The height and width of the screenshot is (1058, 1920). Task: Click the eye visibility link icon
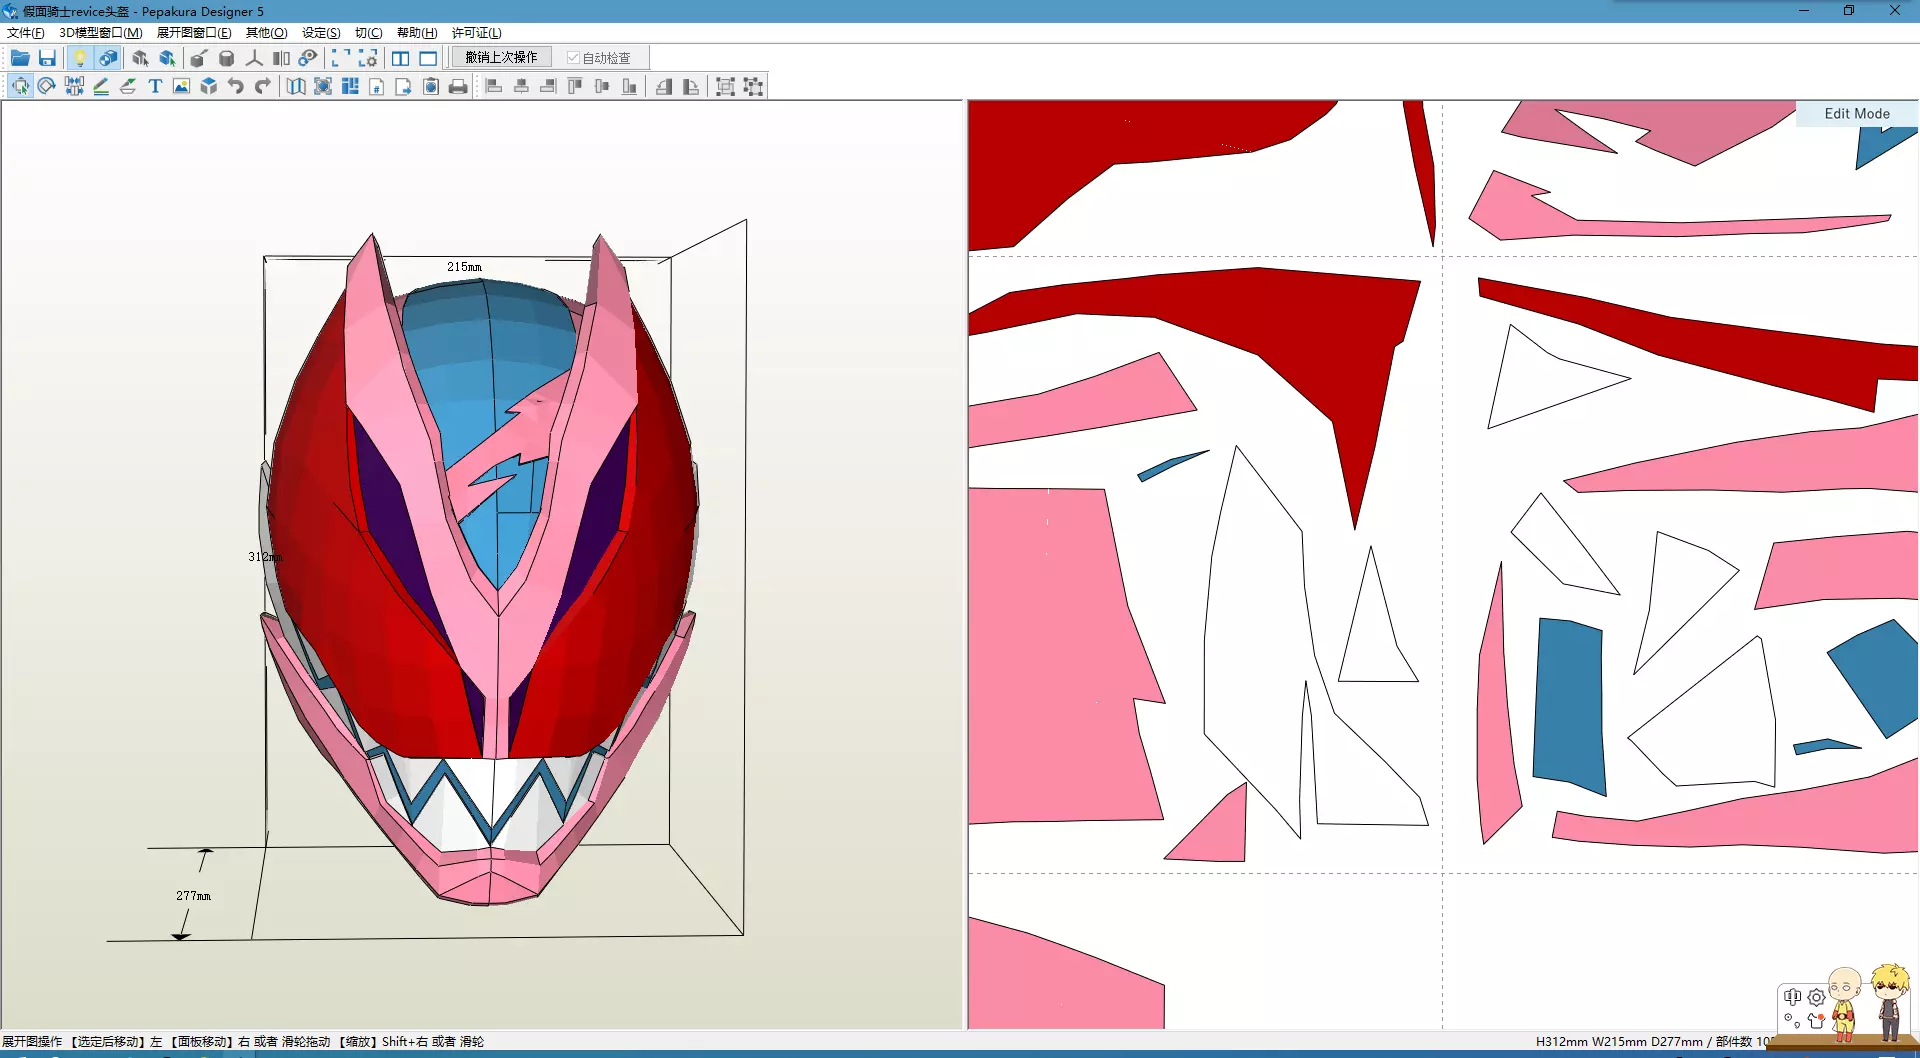[308, 58]
